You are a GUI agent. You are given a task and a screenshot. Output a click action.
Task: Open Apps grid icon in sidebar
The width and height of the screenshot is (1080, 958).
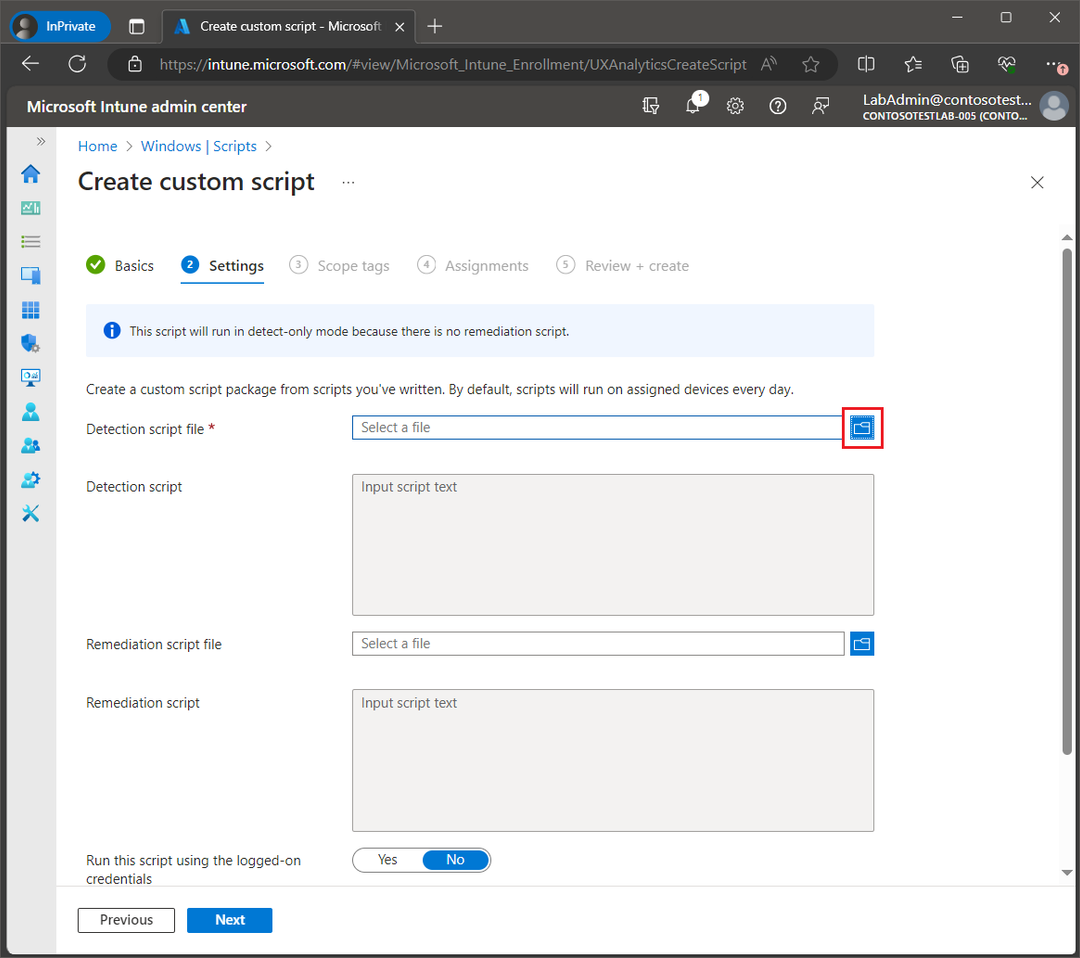click(30, 309)
